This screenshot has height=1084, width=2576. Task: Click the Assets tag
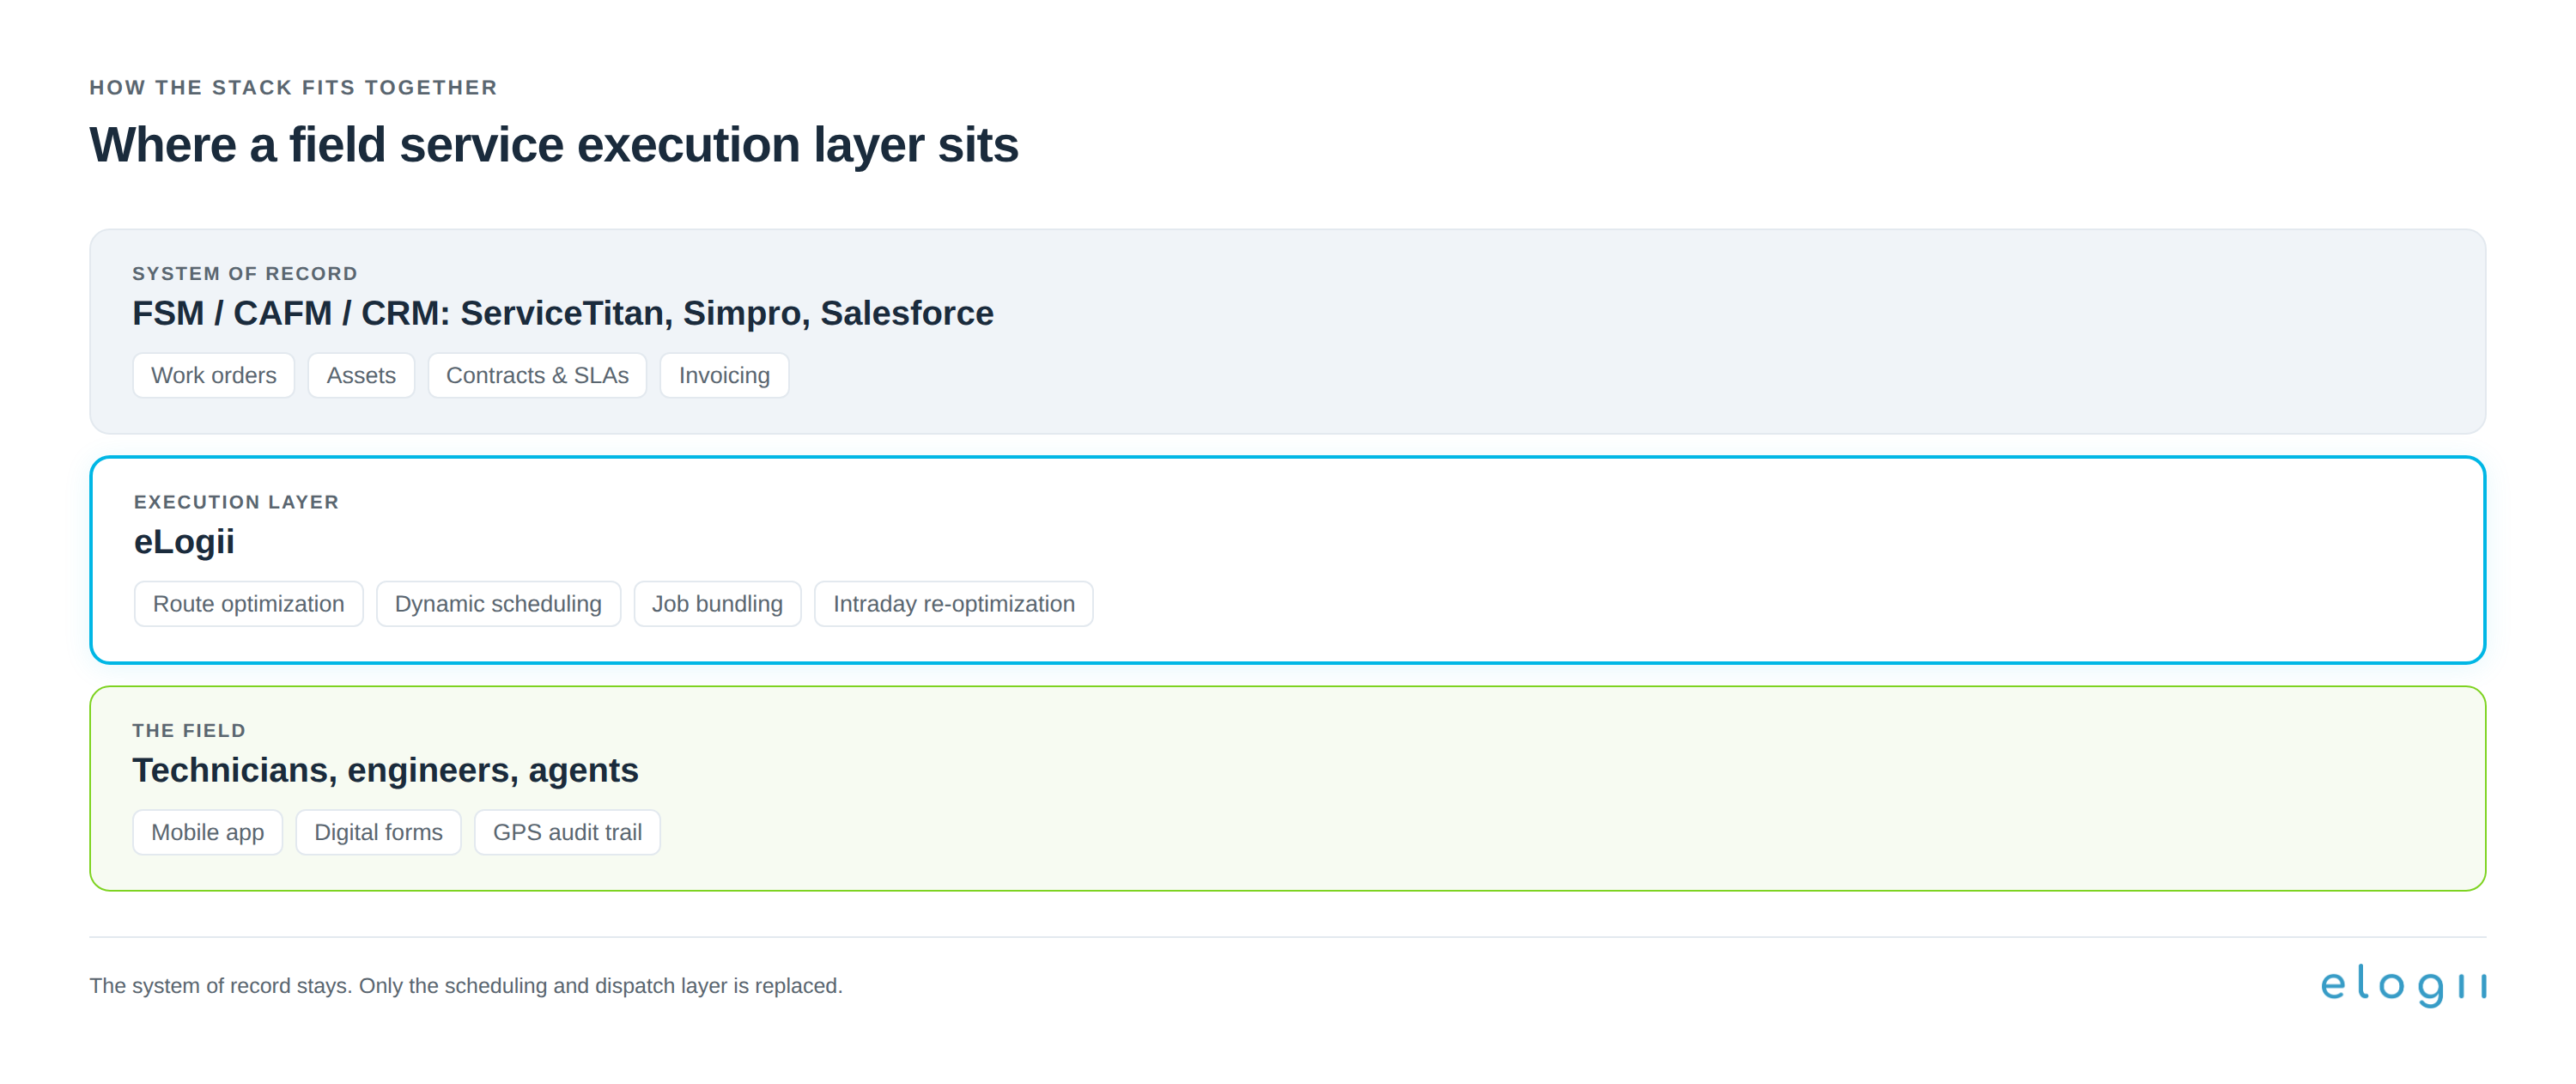coord(361,375)
